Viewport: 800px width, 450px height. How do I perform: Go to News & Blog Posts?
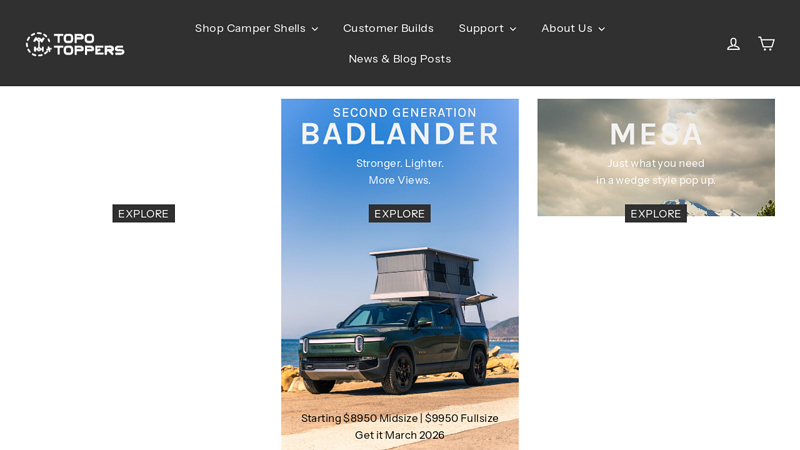[x=399, y=59]
